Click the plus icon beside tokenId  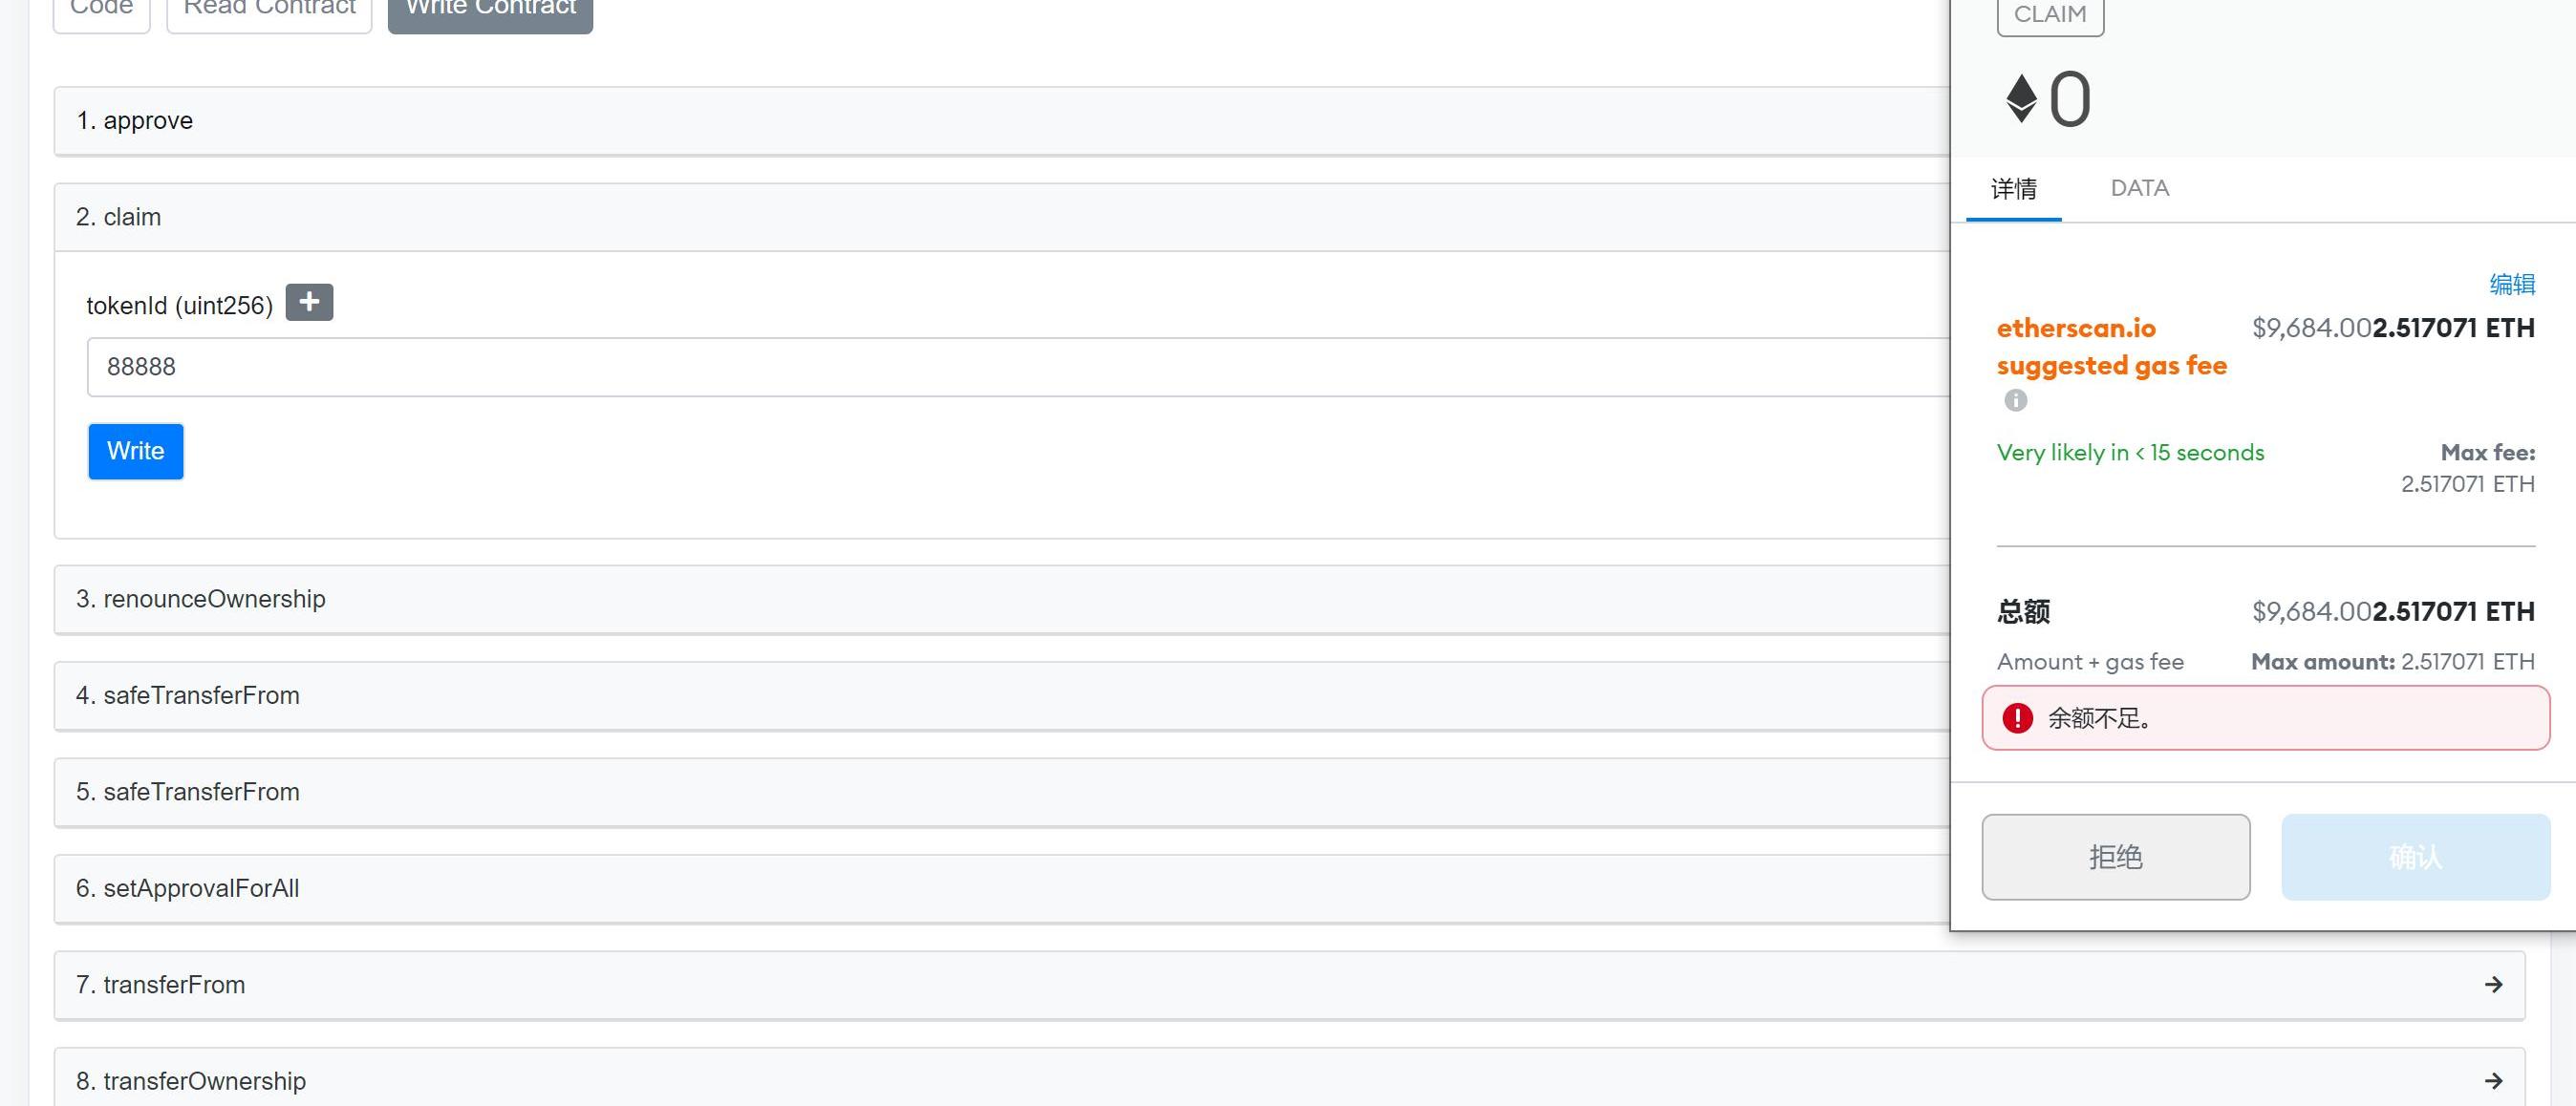[309, 302]
